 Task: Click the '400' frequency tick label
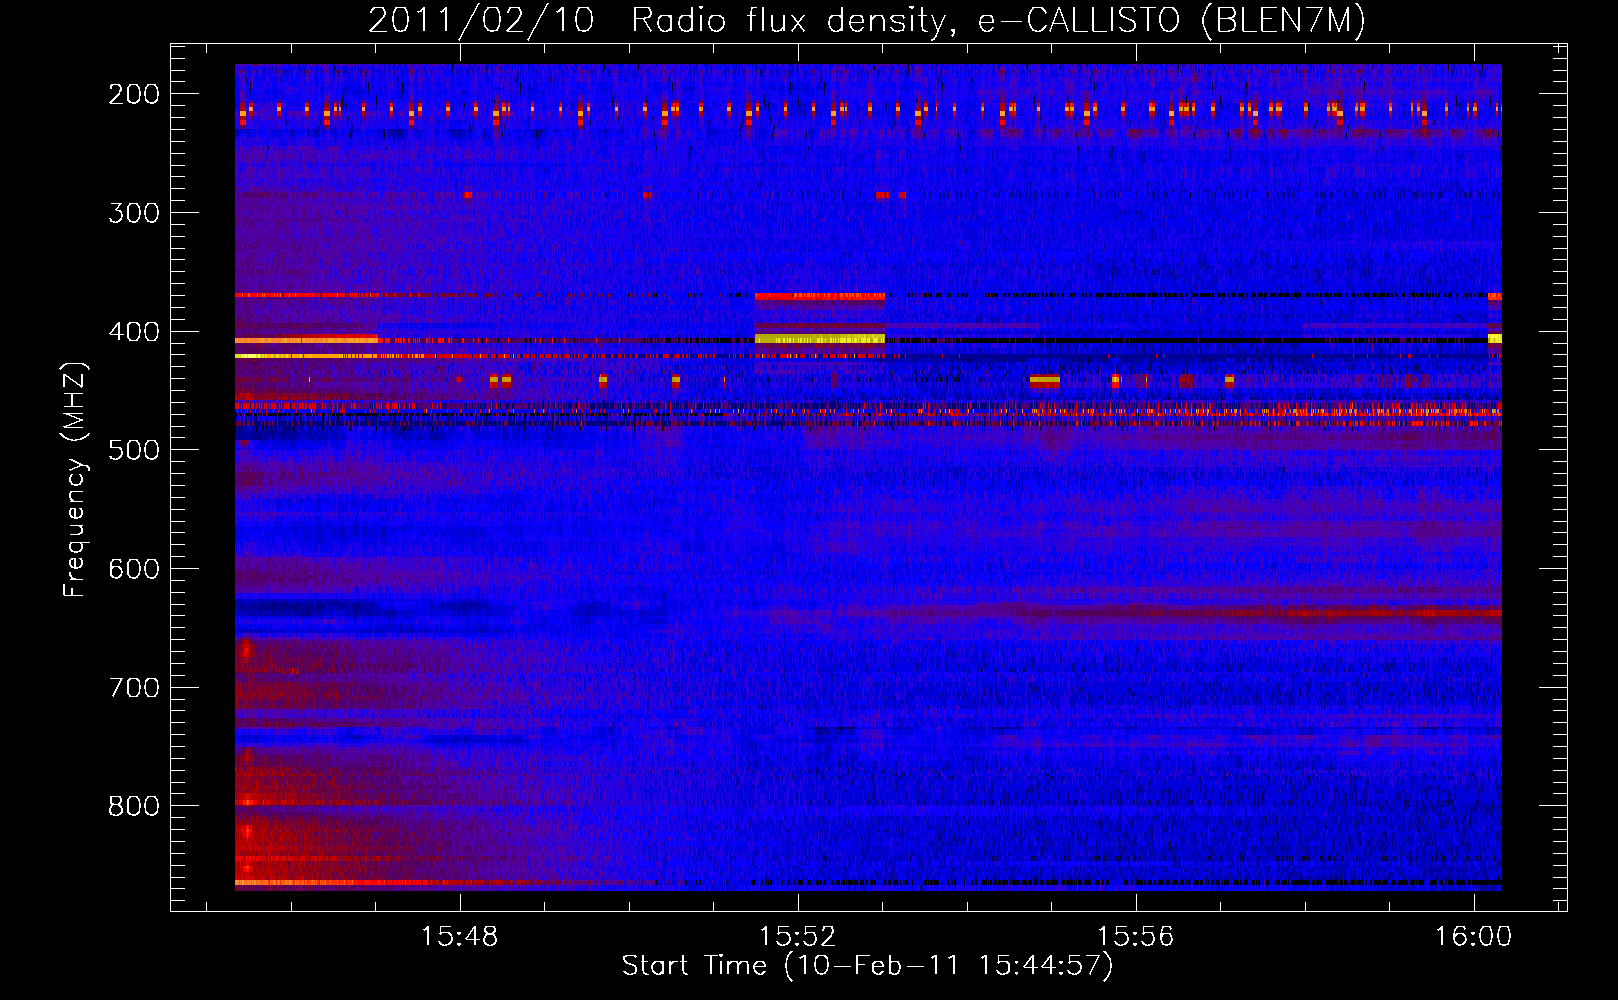(x=134, y=332)
